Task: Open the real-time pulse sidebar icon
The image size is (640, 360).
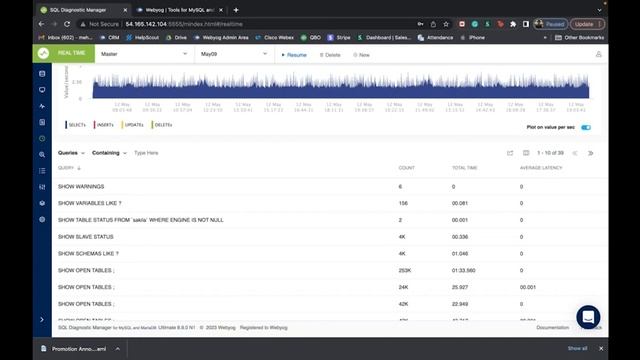Action: tap(42, 106)
